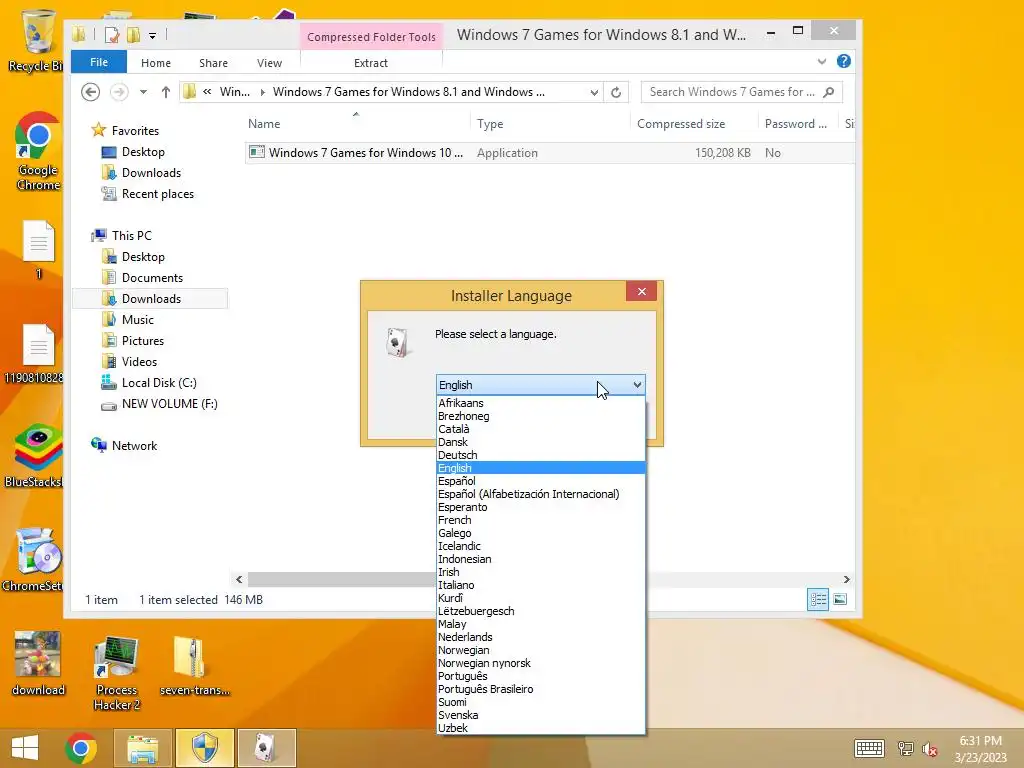Click the UAC shield taskbar item
The width and height of the screenshot is (1024, 768).
point(204,748)
